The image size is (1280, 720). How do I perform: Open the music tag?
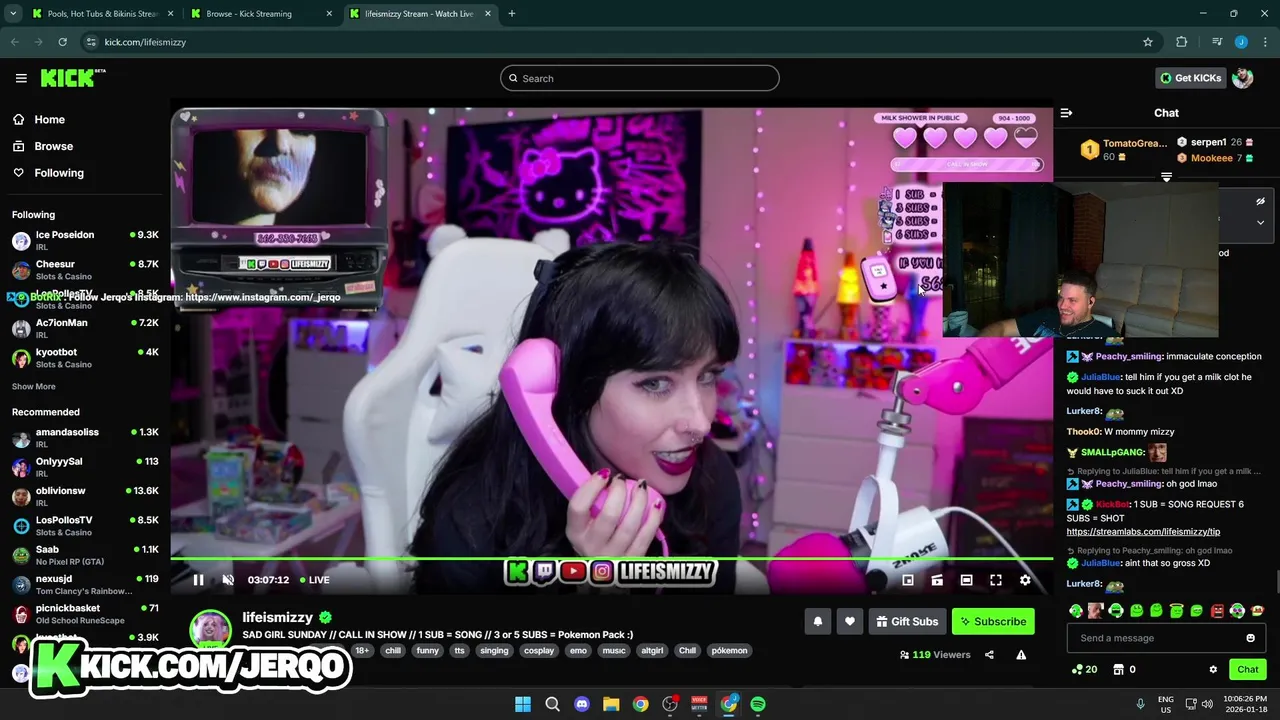pyautogui.click(x=614, y=650)
